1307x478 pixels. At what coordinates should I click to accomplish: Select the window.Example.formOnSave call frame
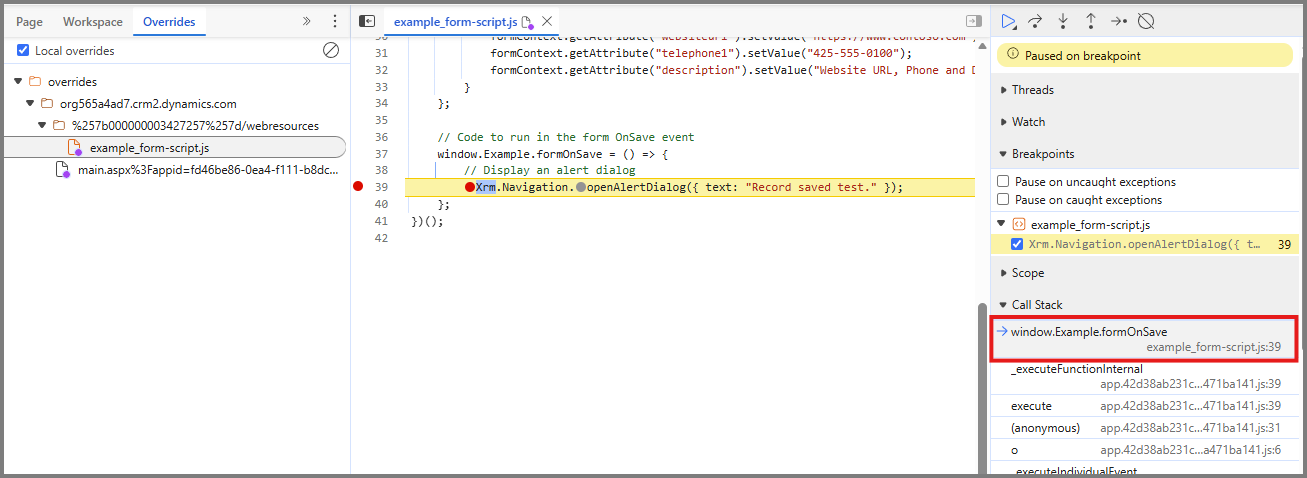[x=1145, y=339]
